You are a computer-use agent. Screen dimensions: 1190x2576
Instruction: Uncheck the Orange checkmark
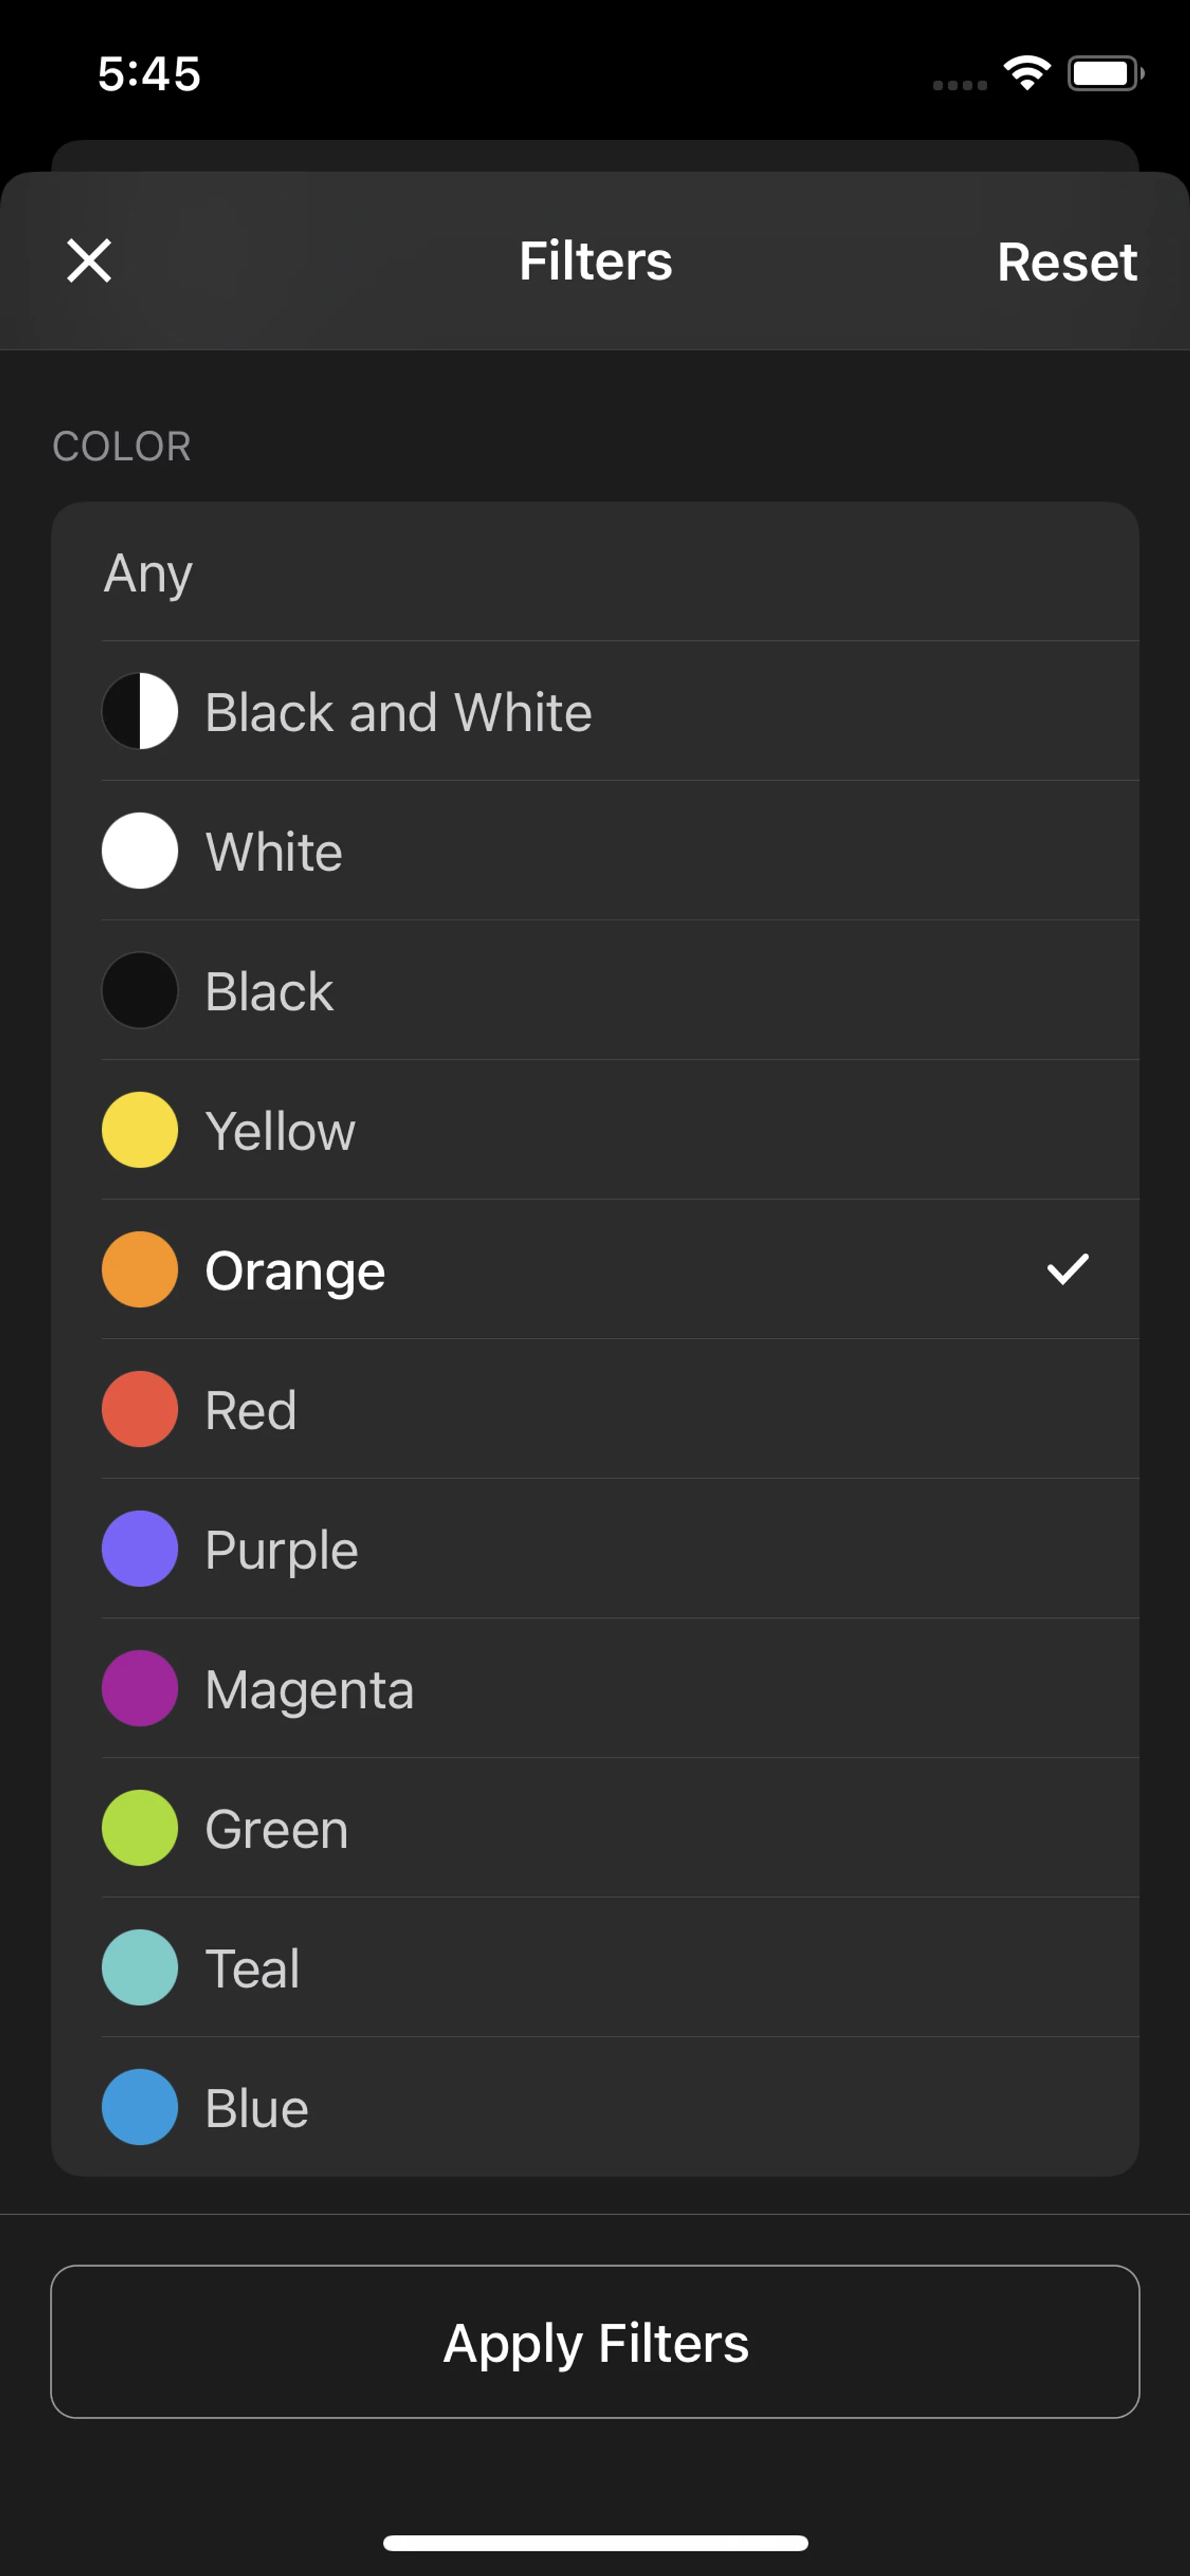tap(1067, 1269)
